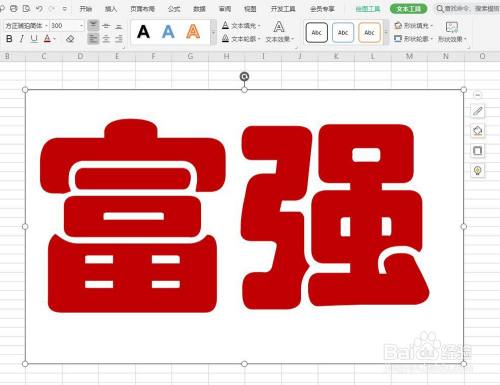Click the pencil shape style quick icon
The width and height of the screenshot is (500, 385).
coord(478,111)
